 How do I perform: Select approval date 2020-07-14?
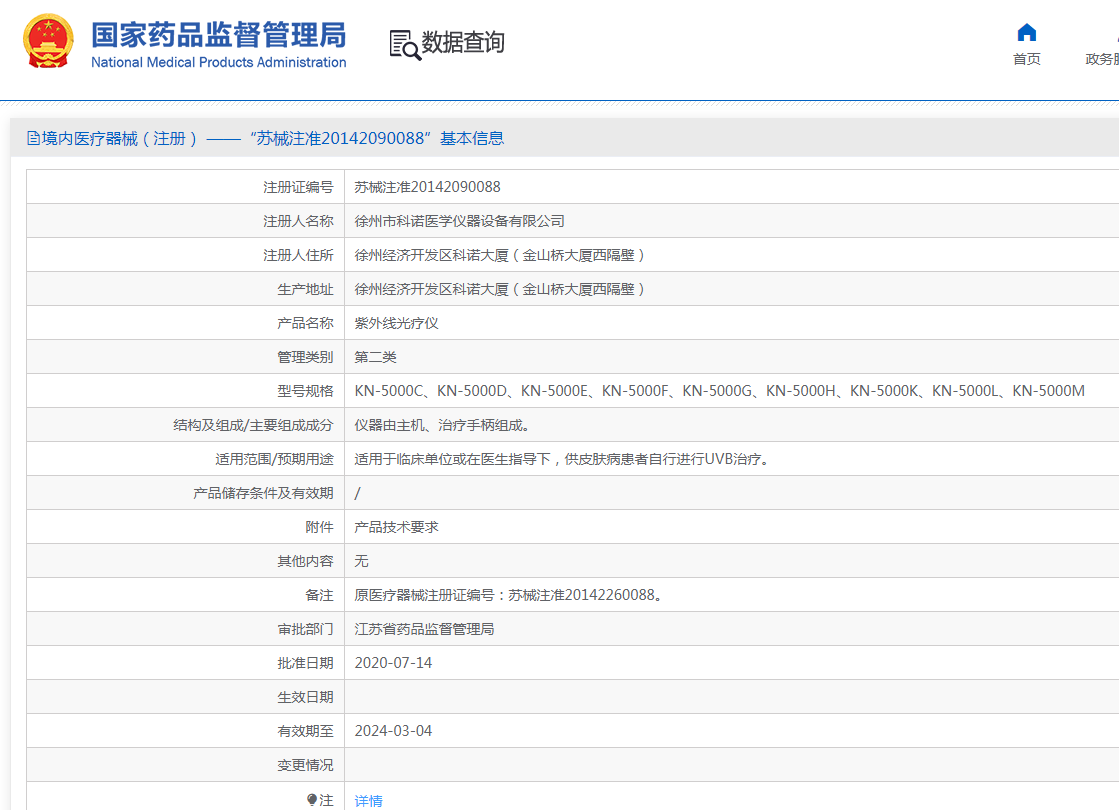click(x=393, y=663)
